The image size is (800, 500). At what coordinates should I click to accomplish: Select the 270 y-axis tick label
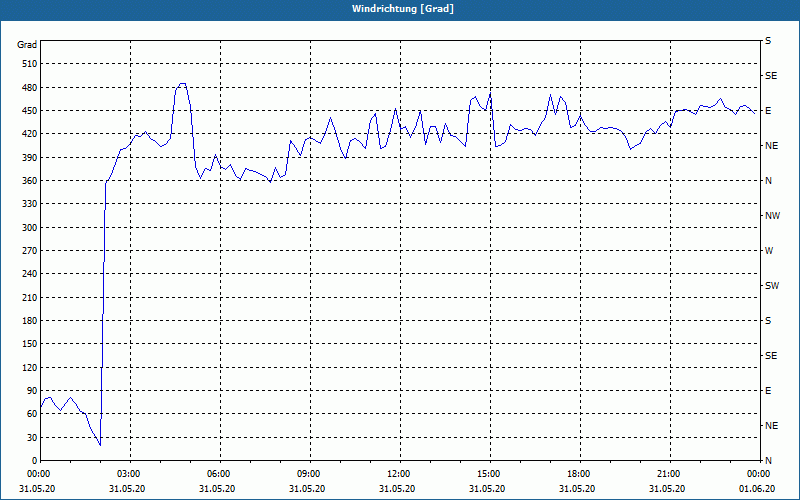pyautogui.click(x=30, y=251)
